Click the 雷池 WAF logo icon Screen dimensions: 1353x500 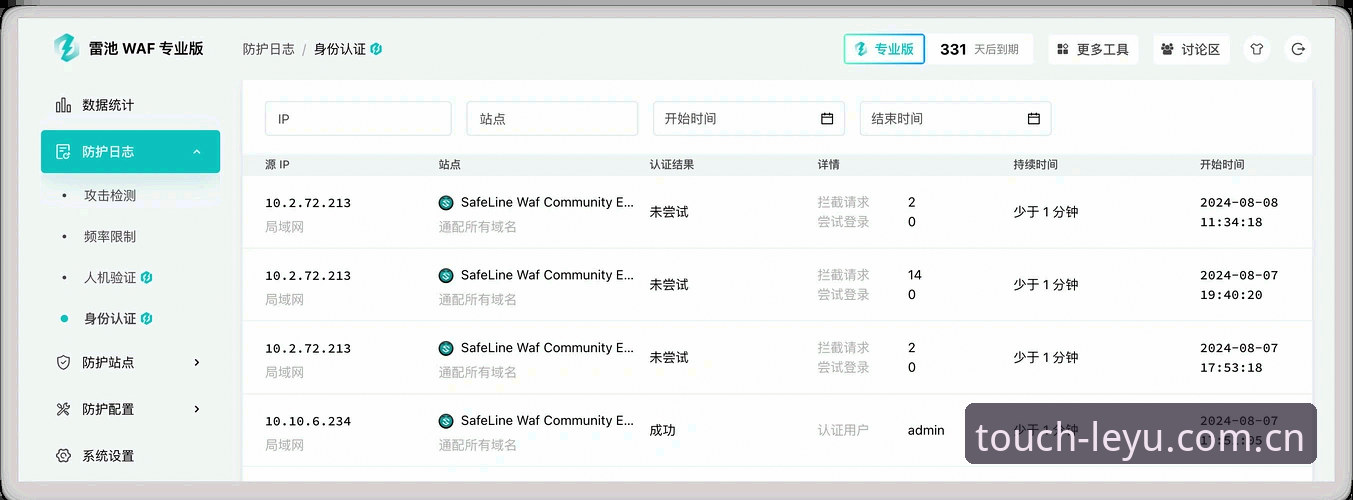tap(66, 48)
